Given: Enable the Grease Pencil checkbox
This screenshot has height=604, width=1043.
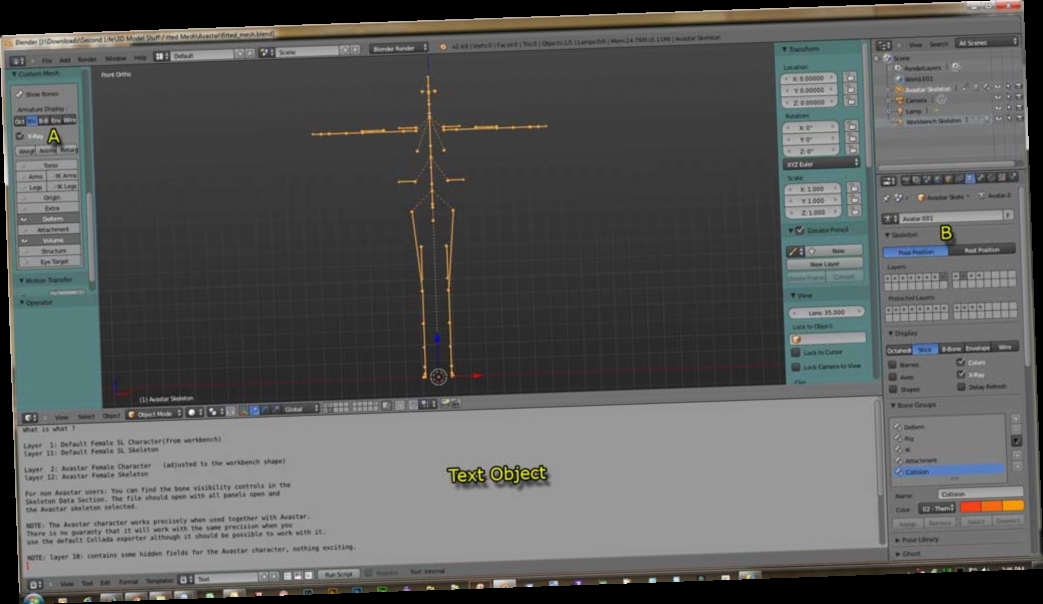Looking at the screenshot, I should click(800, 230).
